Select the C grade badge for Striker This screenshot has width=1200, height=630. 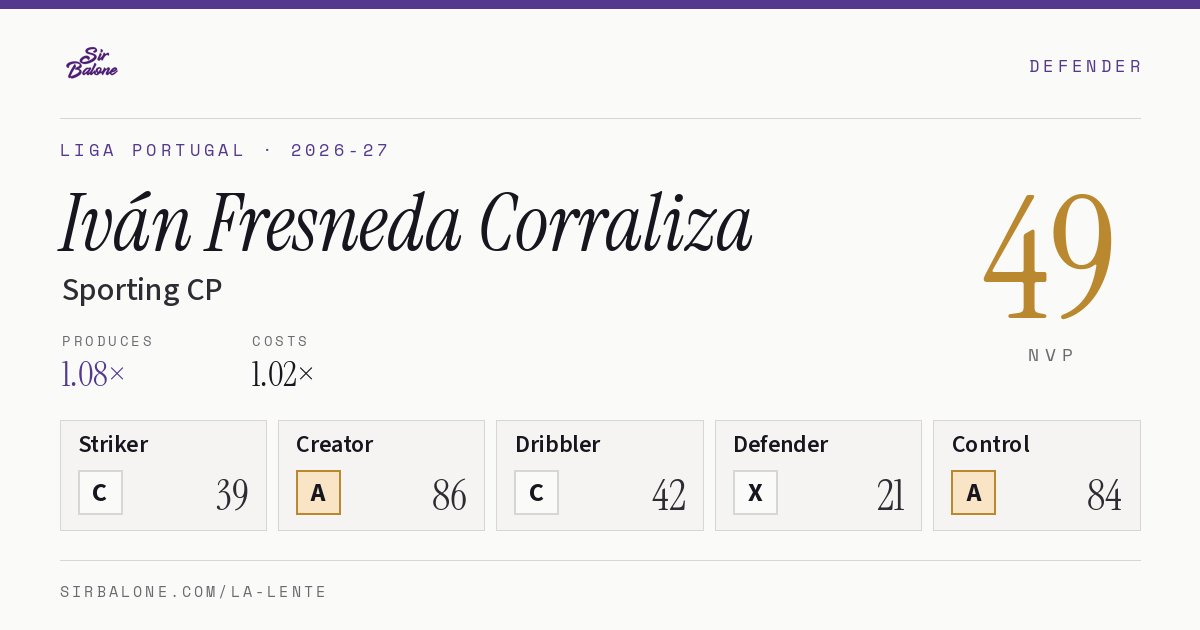pos(100,492)
